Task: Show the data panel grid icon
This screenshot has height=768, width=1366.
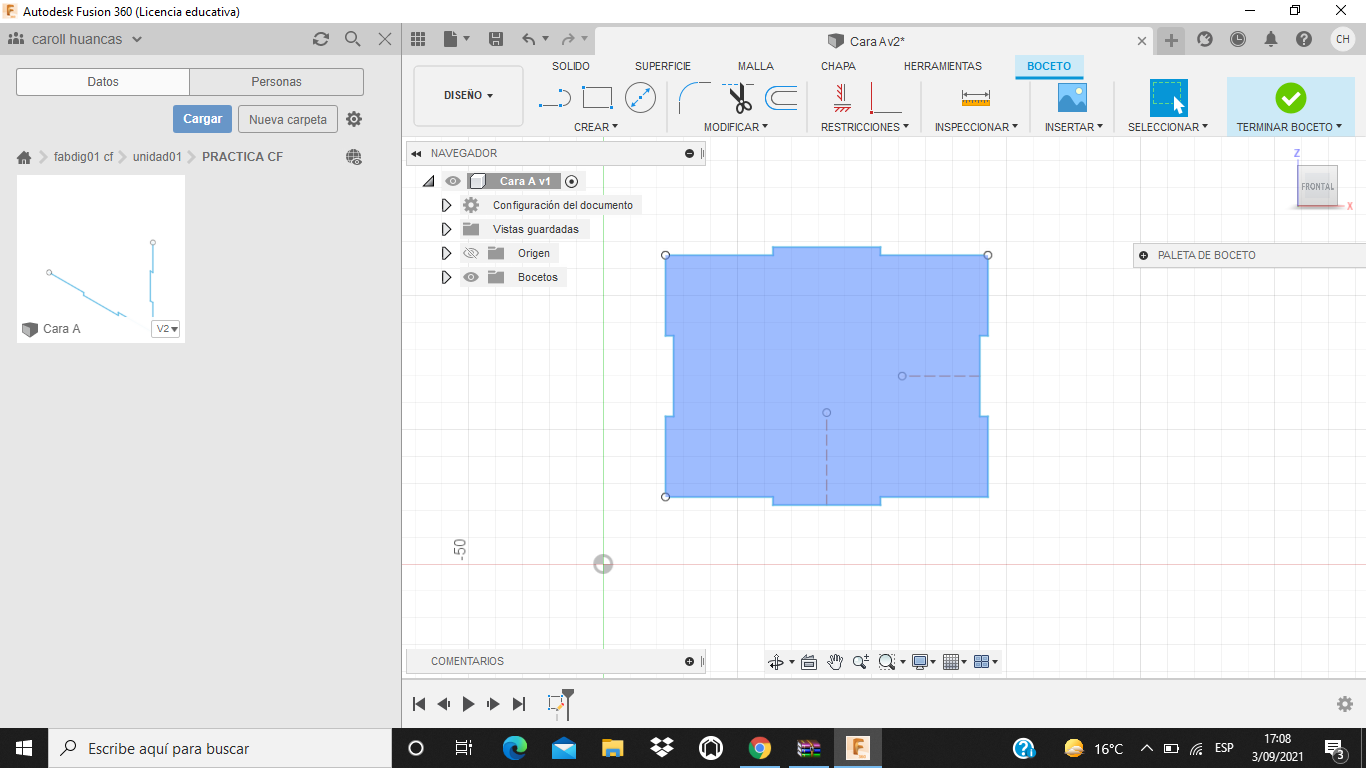Action: coord(418,39)
